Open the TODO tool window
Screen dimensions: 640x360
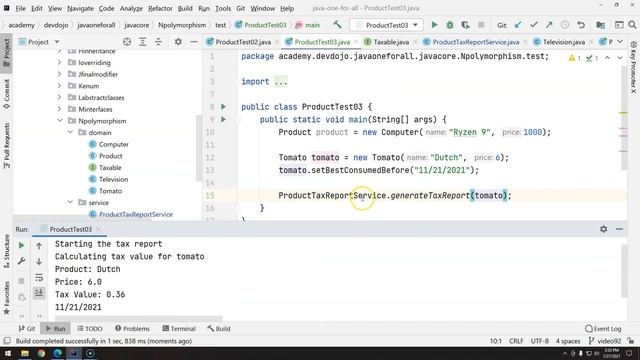90,328
